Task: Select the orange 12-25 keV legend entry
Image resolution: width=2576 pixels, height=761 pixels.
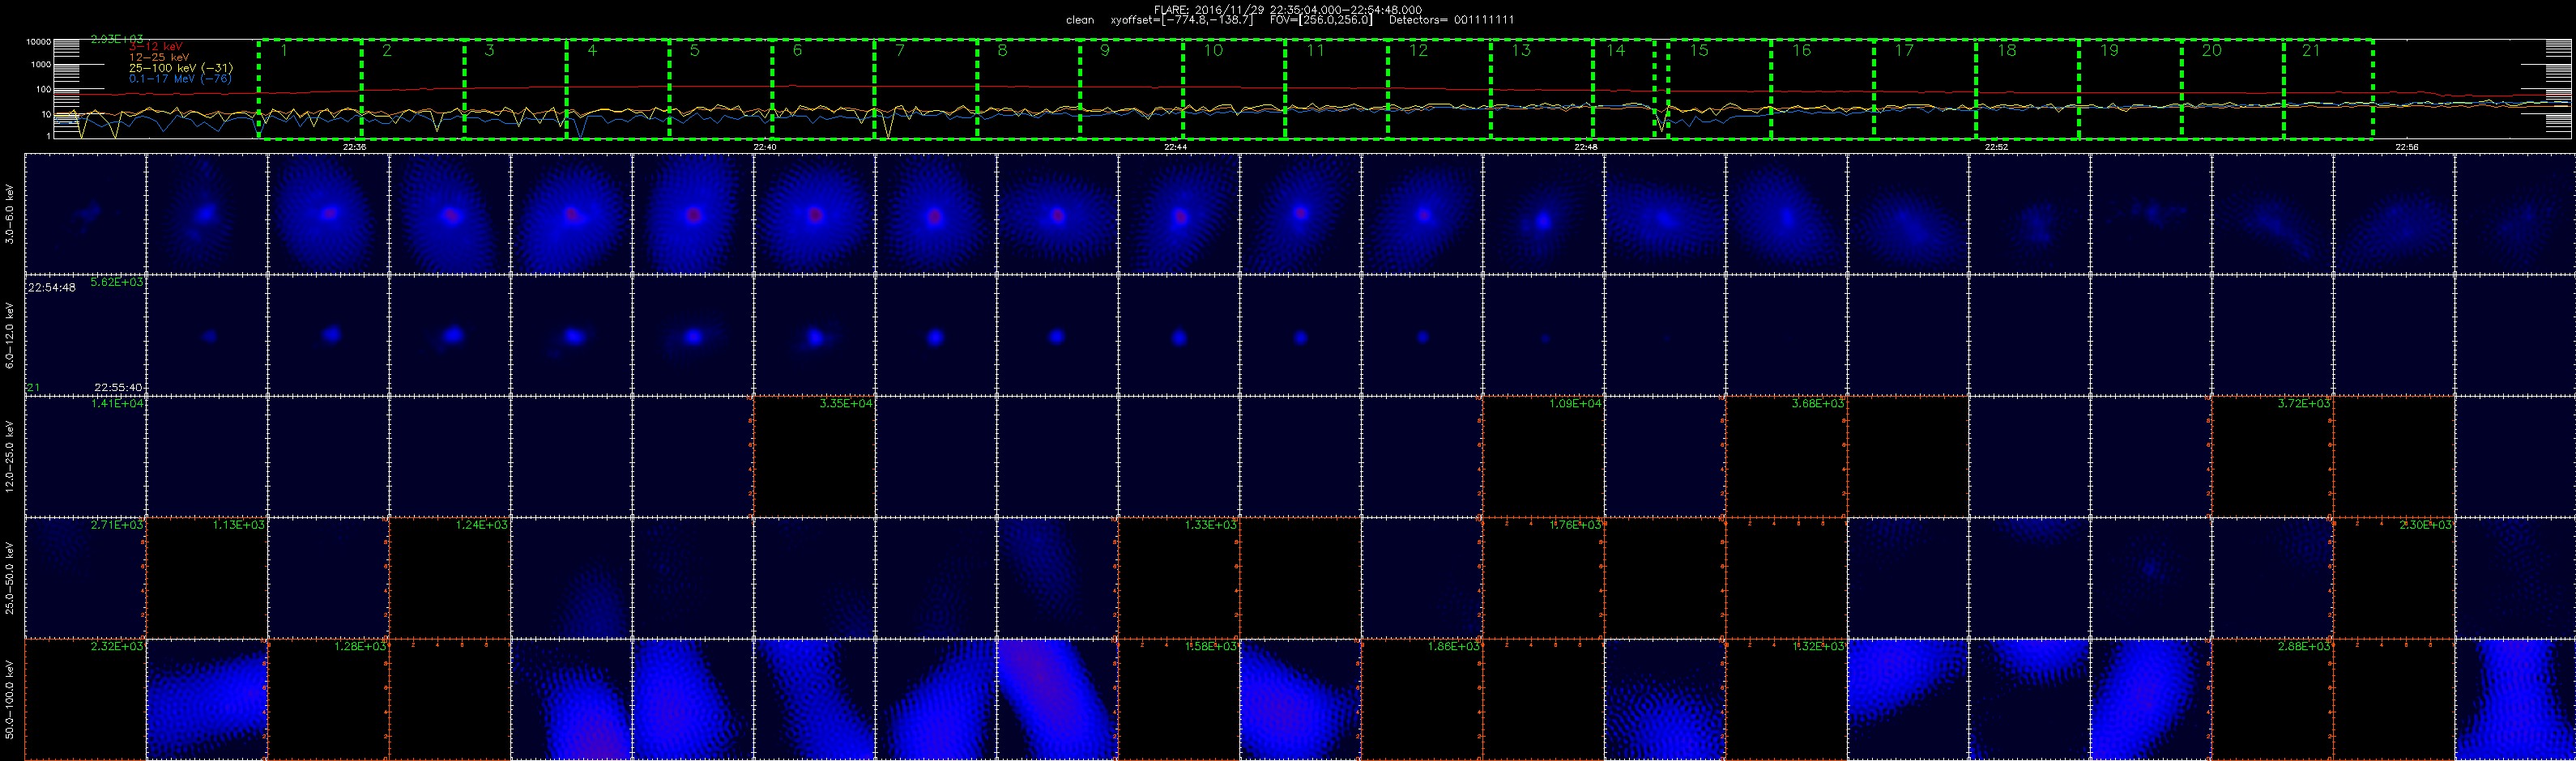Action: (159, 57)
